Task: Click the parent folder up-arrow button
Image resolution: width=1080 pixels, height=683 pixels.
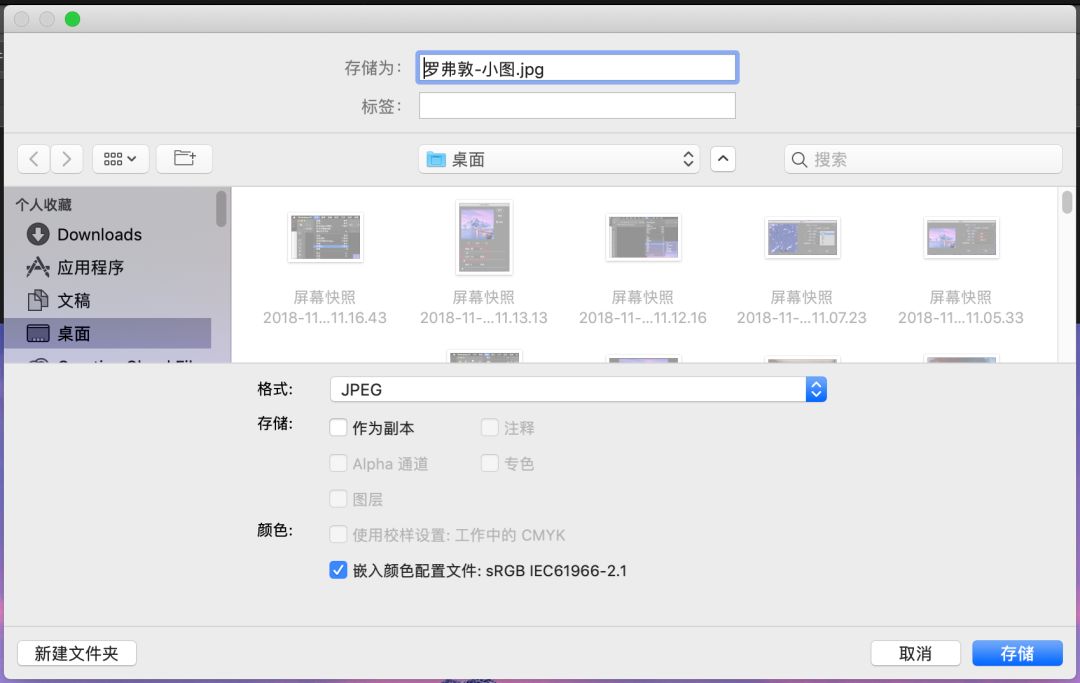Action: 723,158
